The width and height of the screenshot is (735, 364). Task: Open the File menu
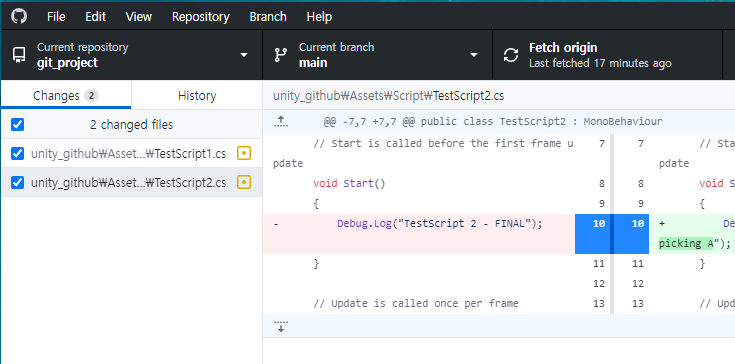pos(56,17)
